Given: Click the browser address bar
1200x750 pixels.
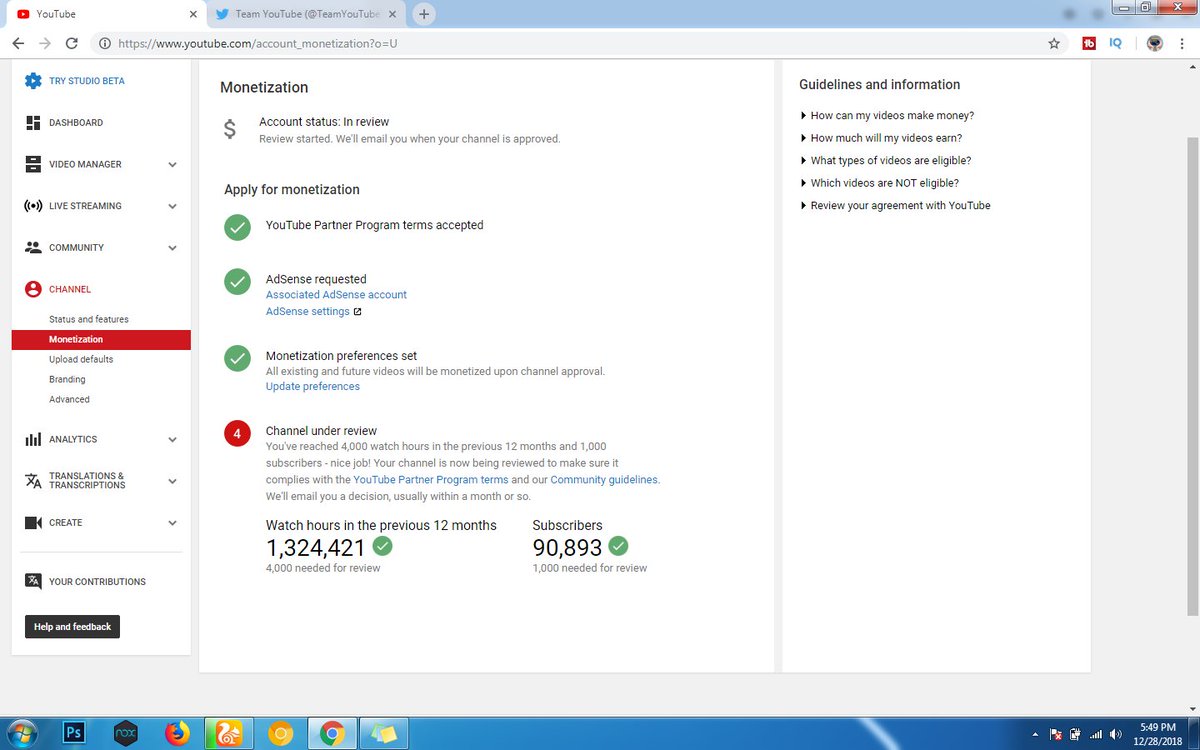Looking at the screenshot, I should point(580,44).
